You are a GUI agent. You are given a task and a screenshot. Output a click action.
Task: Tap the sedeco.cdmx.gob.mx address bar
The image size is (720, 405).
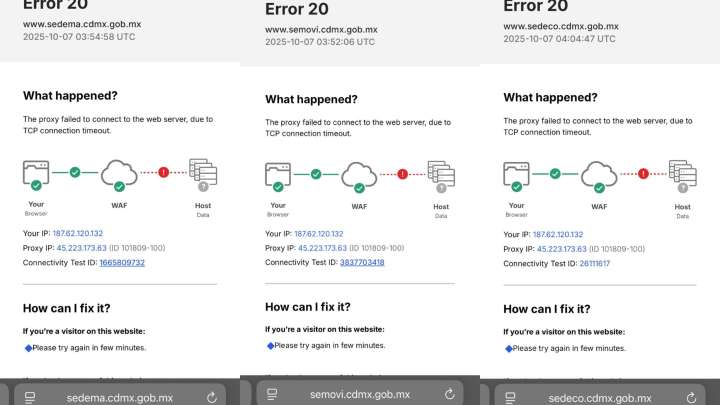point(600,396)
